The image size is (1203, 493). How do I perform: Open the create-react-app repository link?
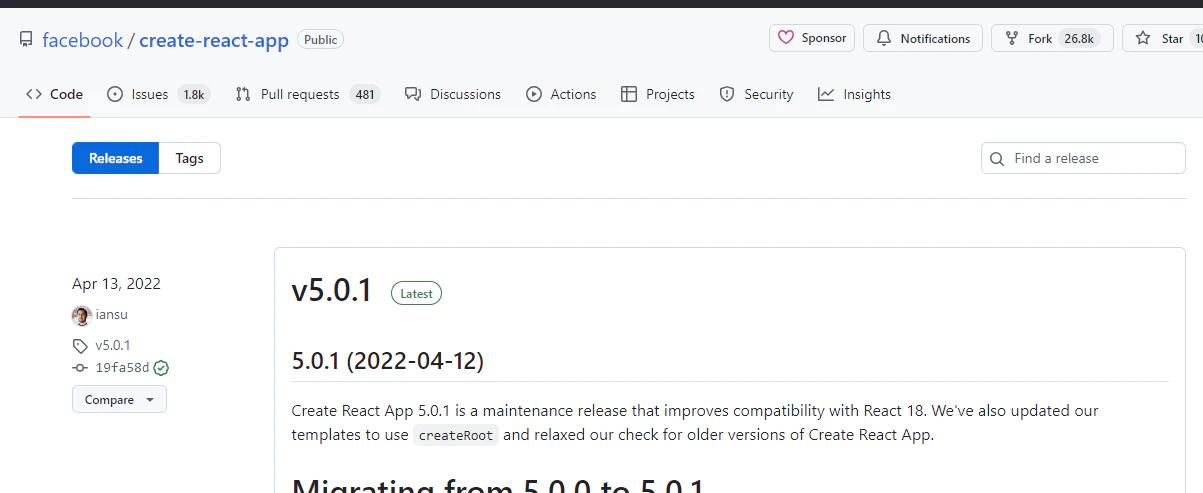coord(214,40)
